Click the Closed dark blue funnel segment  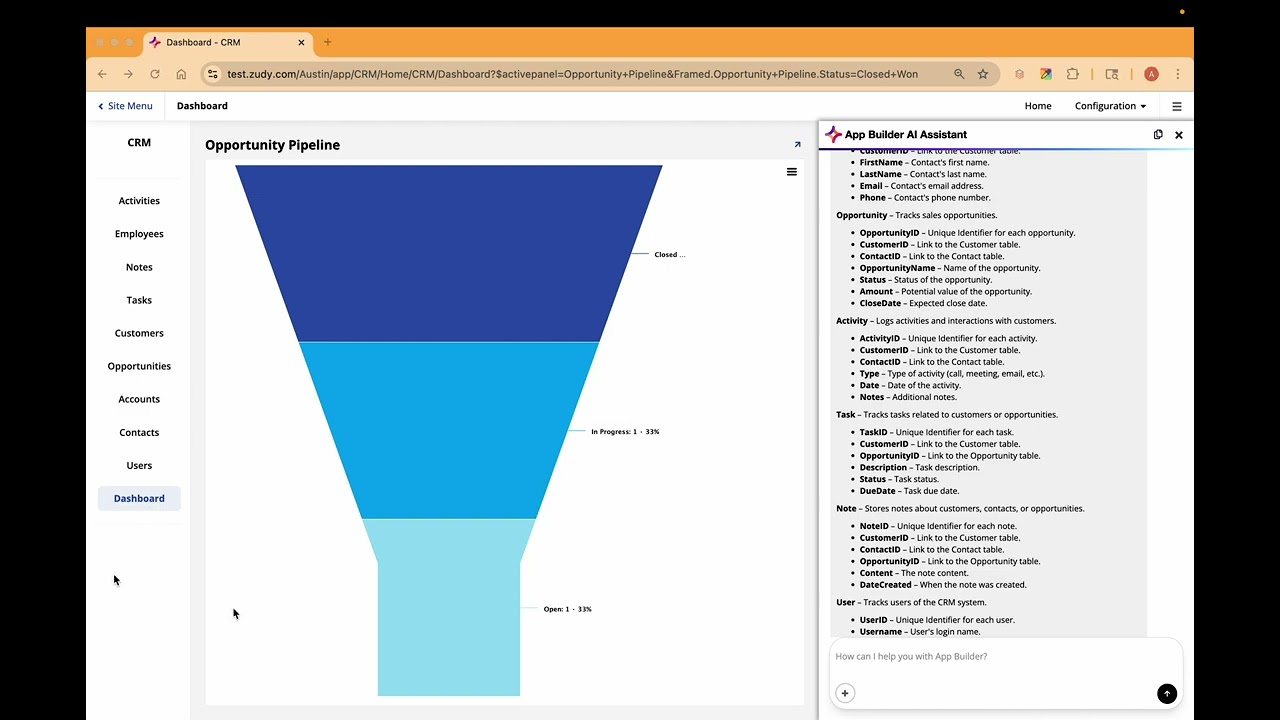point(449,253)
